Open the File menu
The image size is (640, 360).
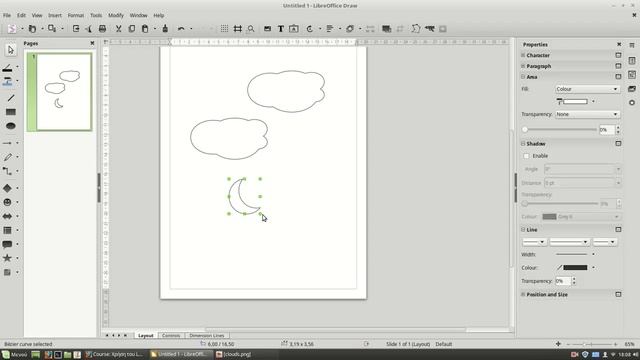(x=7, y=15)
